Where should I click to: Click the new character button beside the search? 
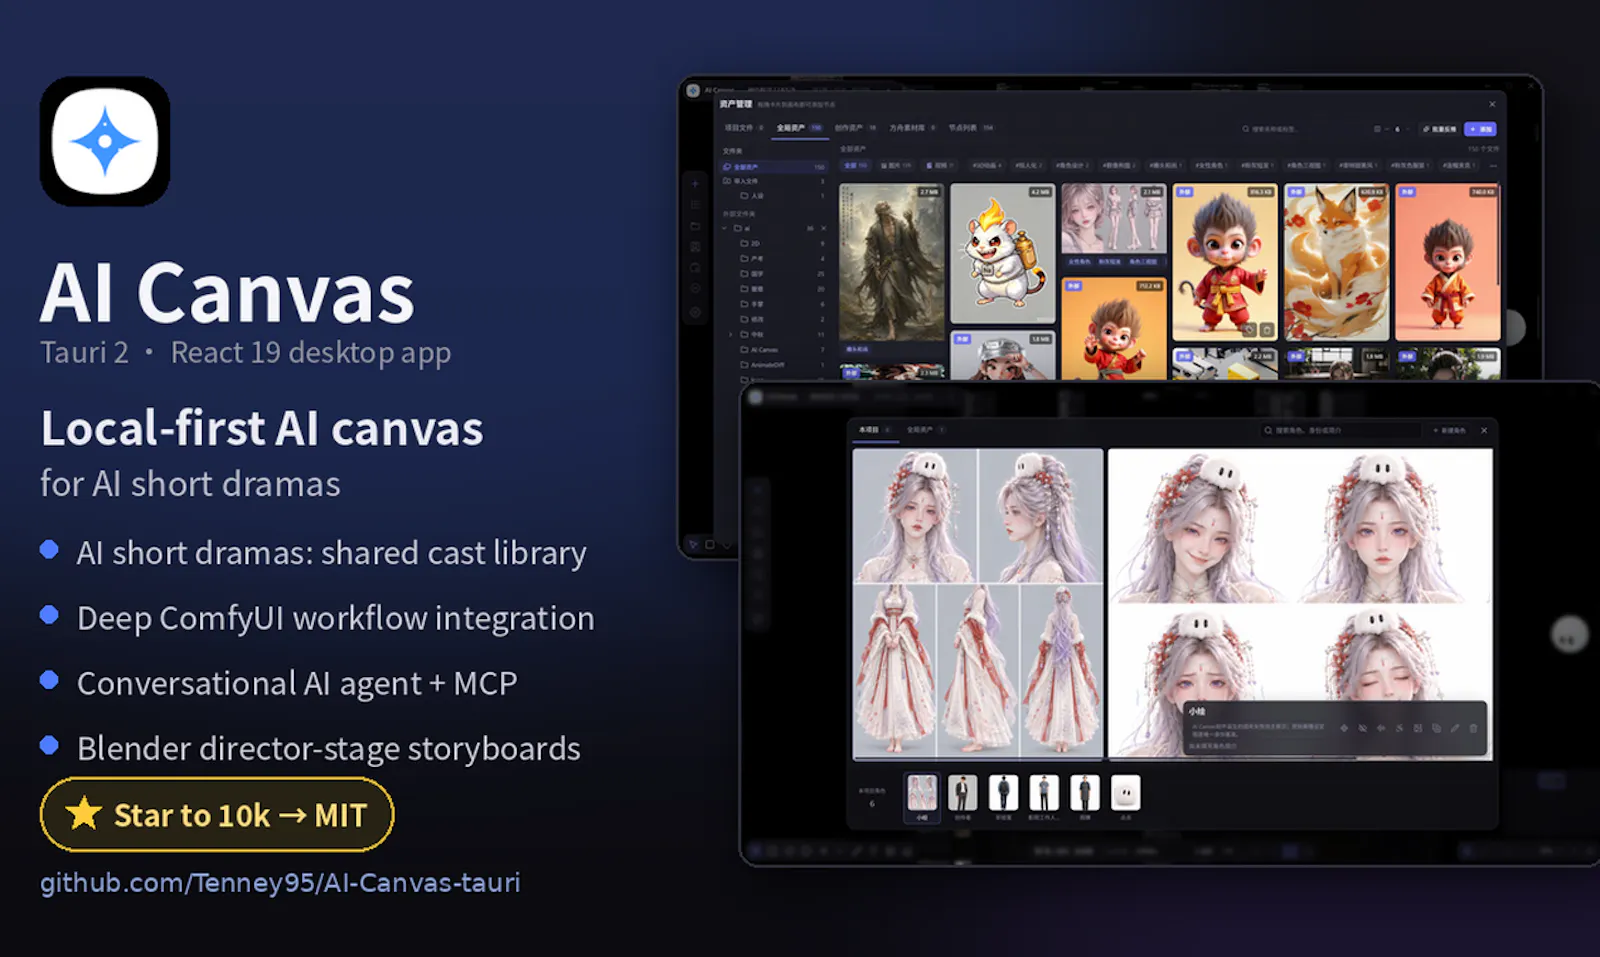(1449, 430)
